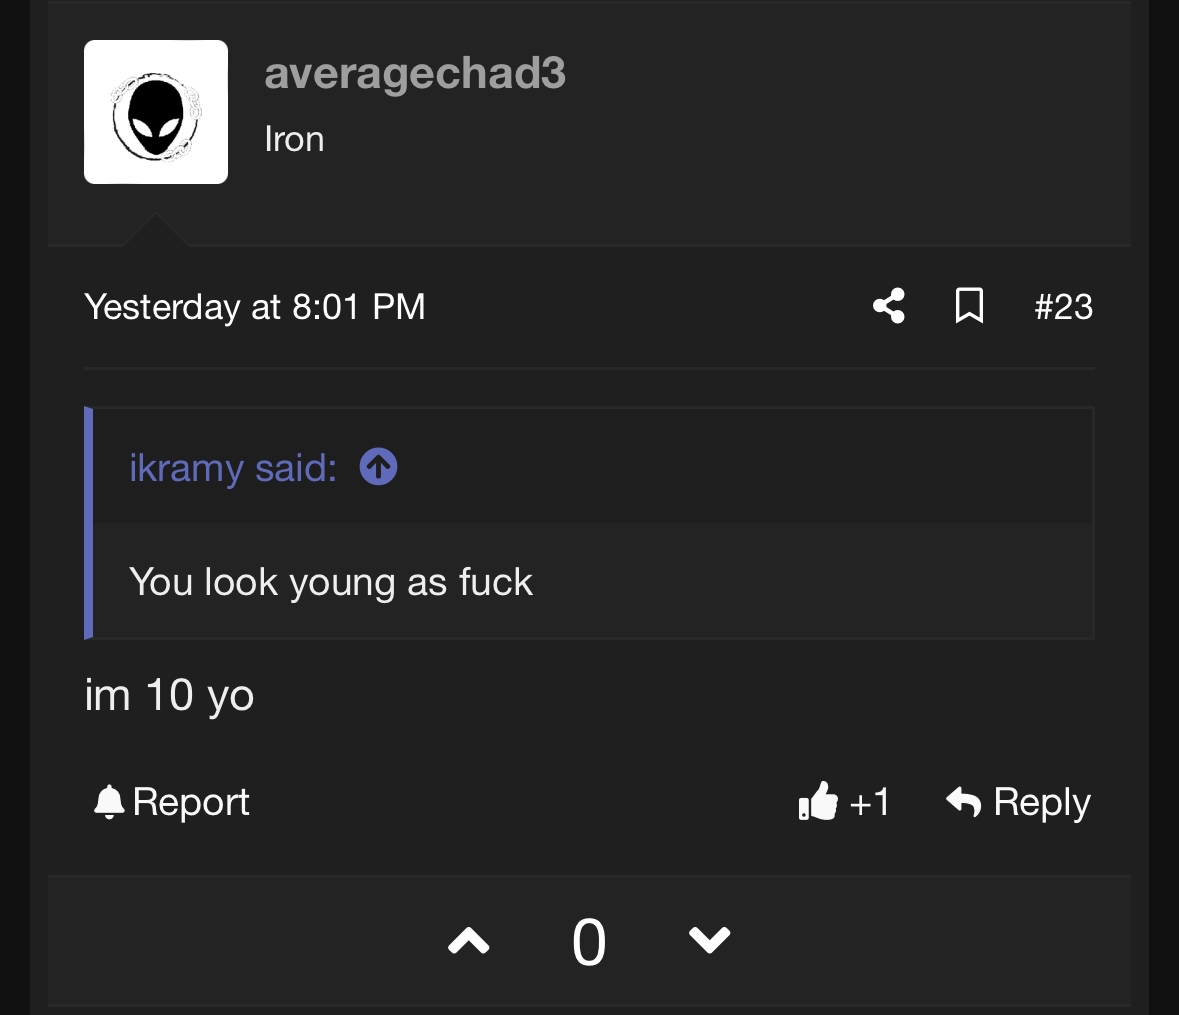The image size is (1179, 1015).
Task: Downvote using the down chevron
Action: (709, 940)
